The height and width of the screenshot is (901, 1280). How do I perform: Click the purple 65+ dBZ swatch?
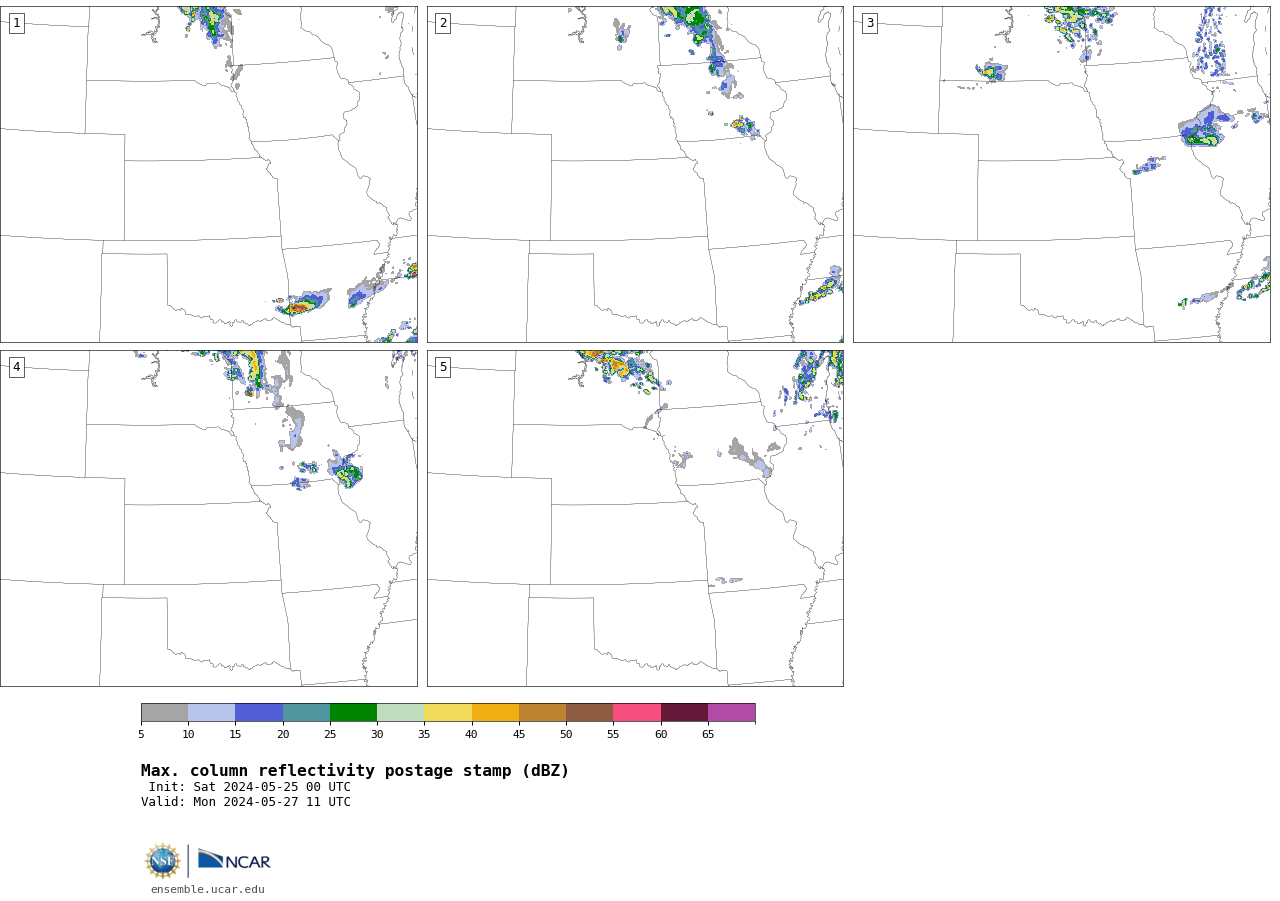point(731,712)
